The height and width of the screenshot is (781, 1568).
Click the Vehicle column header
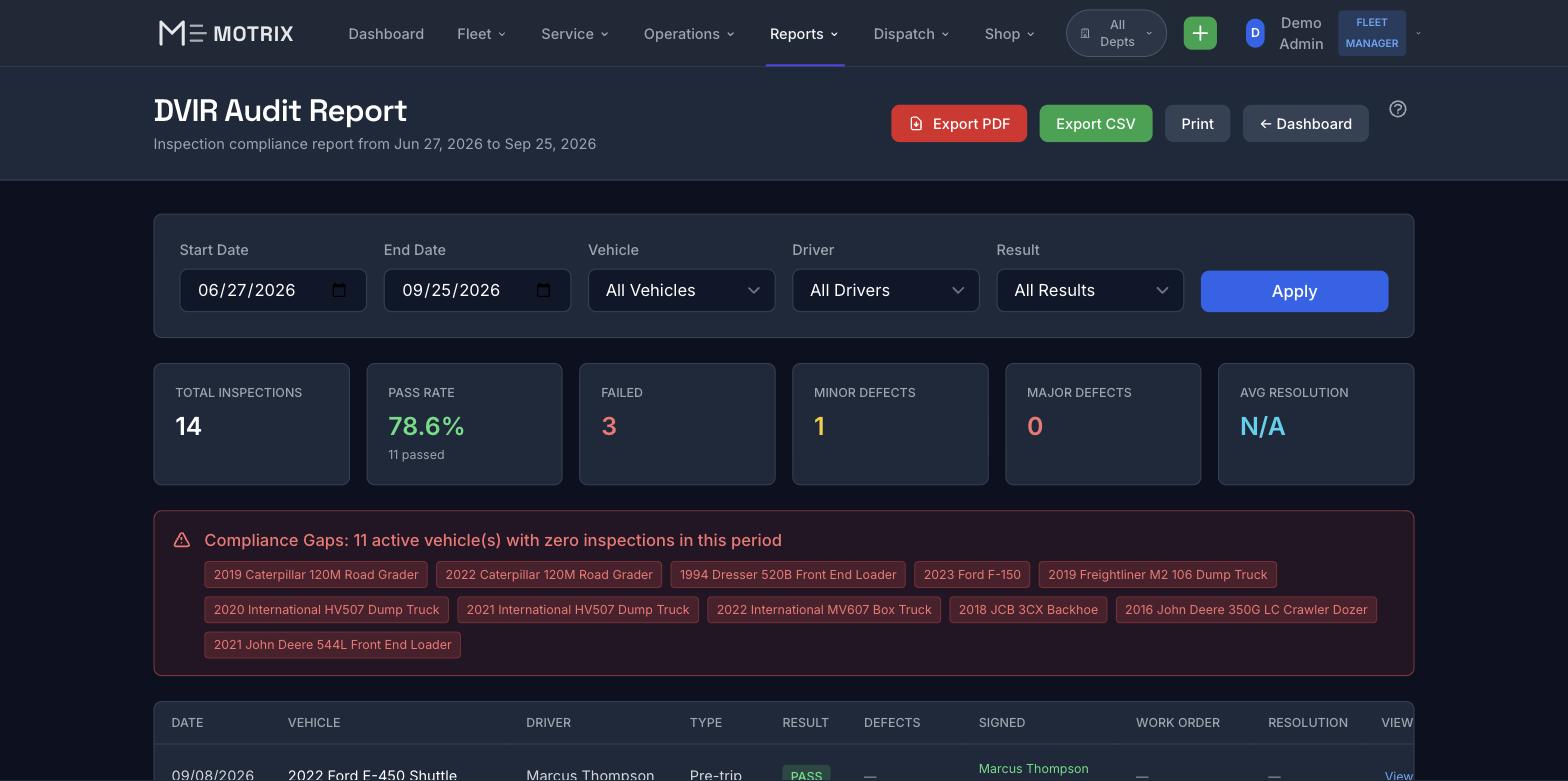(314, 722)
